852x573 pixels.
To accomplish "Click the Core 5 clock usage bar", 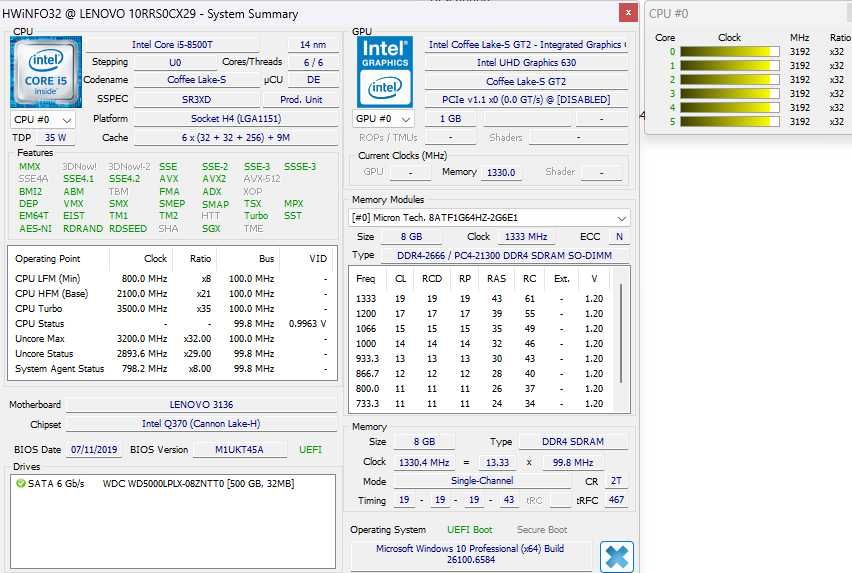I will (x=730, y=122).
